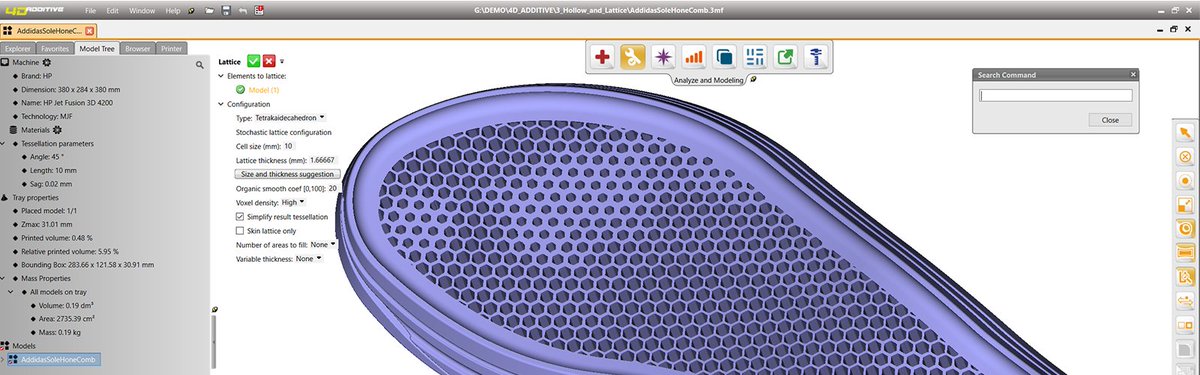Enable Skin lattice only checkbox

point(240,230)
